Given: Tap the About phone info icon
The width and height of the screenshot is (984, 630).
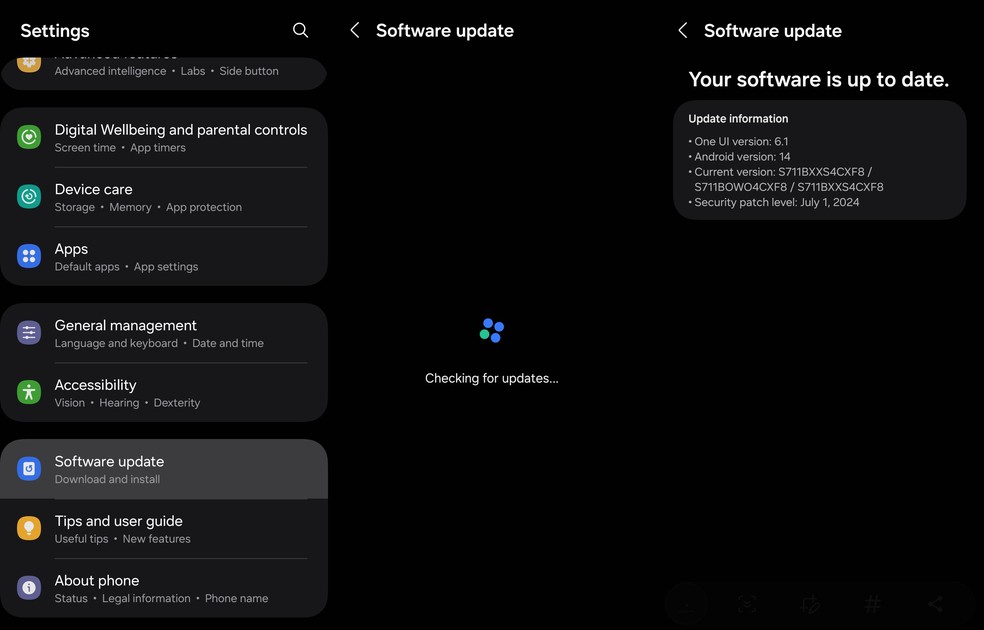Looking at the screenshot, I should [29, 588].
